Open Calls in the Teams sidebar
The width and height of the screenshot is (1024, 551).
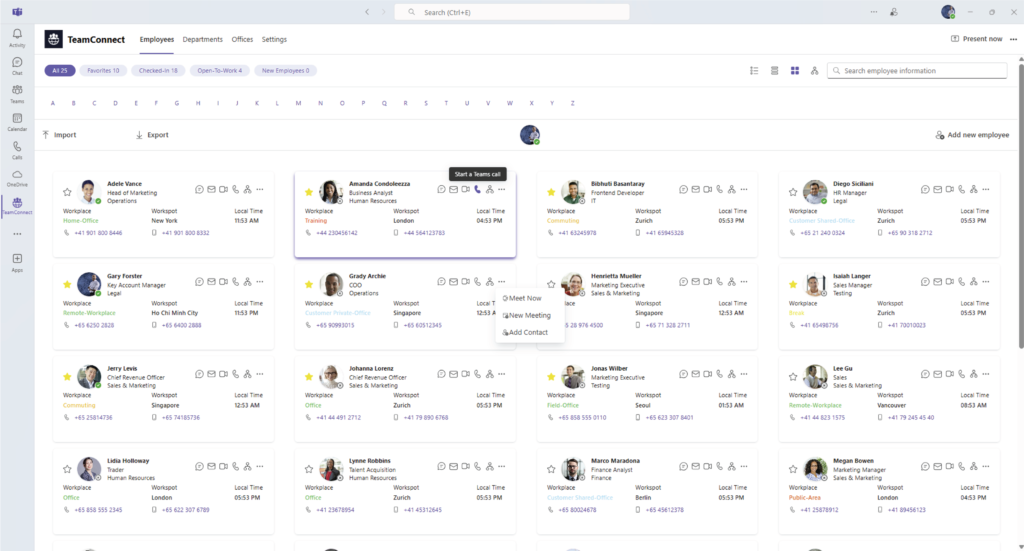coord(17,150)
